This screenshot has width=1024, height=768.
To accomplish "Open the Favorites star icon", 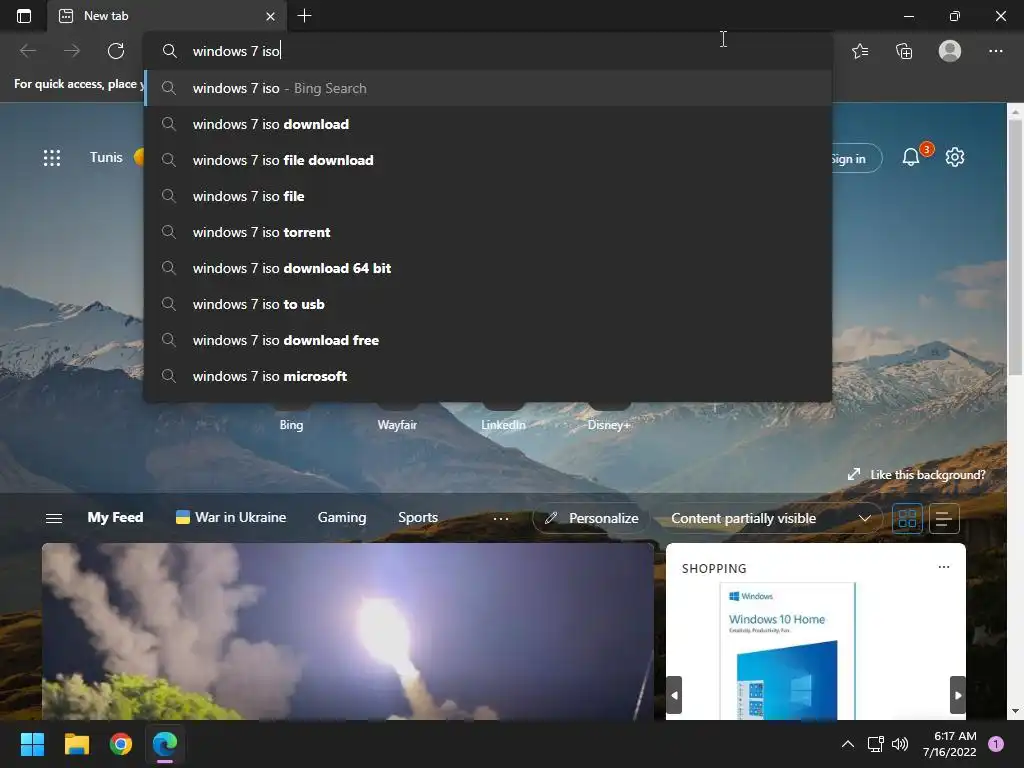I will point(860,51).
